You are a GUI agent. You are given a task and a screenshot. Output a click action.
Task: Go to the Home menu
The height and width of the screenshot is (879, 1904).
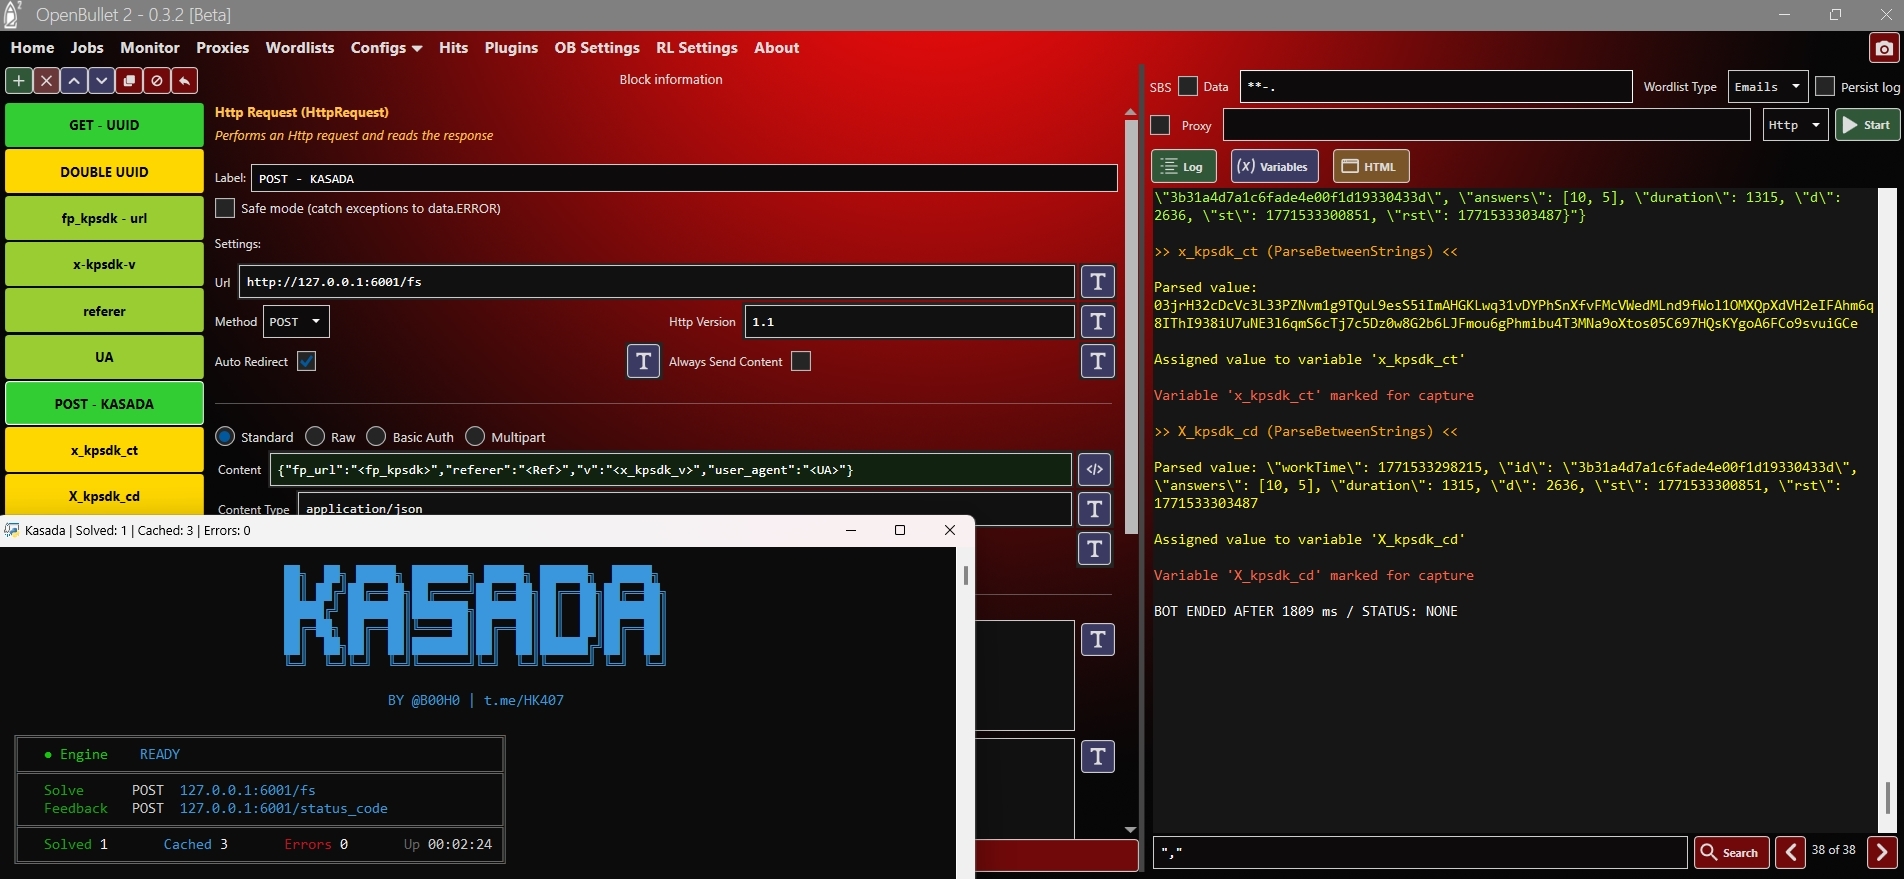coord(33,48)
